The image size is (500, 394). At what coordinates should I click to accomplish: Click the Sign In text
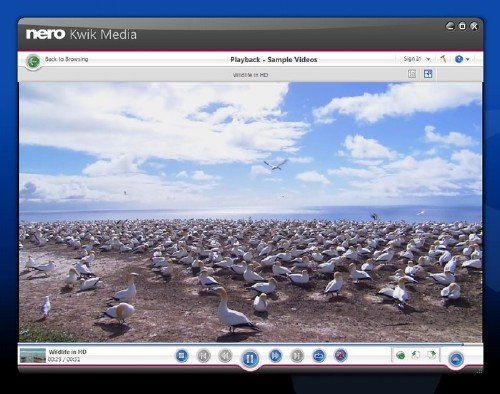pyautogui.click(x=412, y=59)
